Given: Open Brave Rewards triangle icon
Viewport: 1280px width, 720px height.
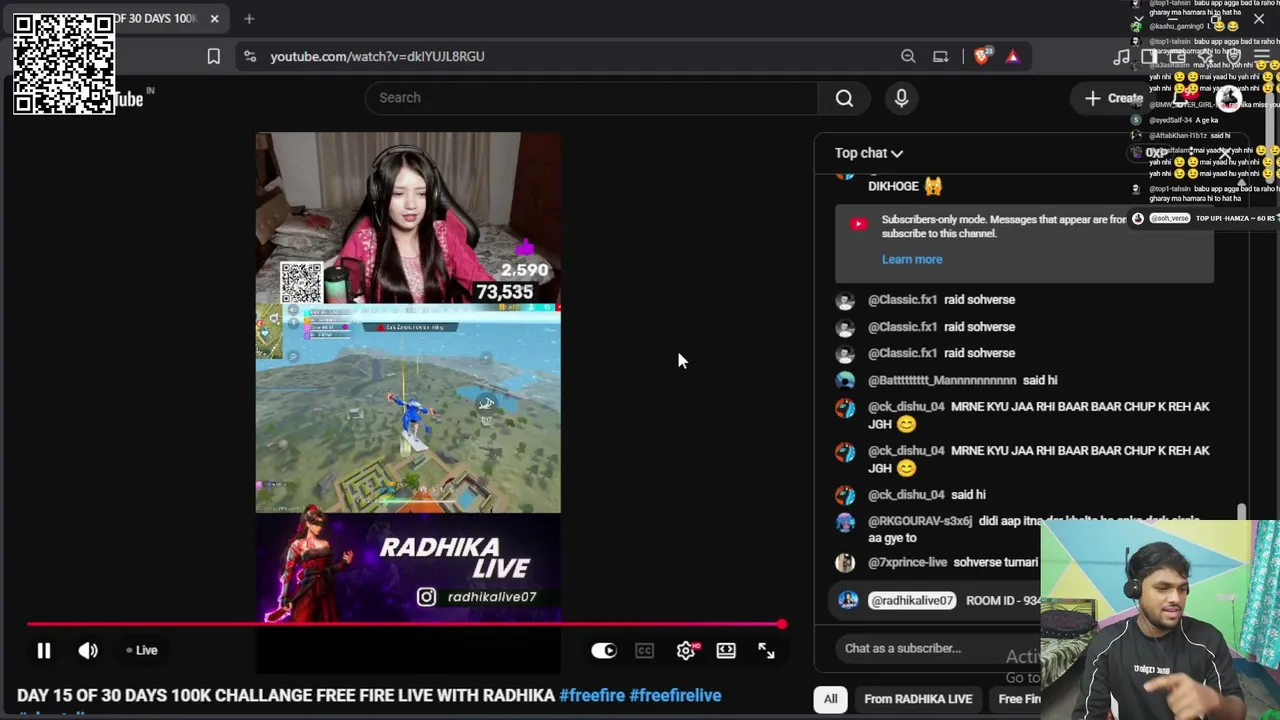Looking at the screenshot, I should click(x=1012, y=57).
